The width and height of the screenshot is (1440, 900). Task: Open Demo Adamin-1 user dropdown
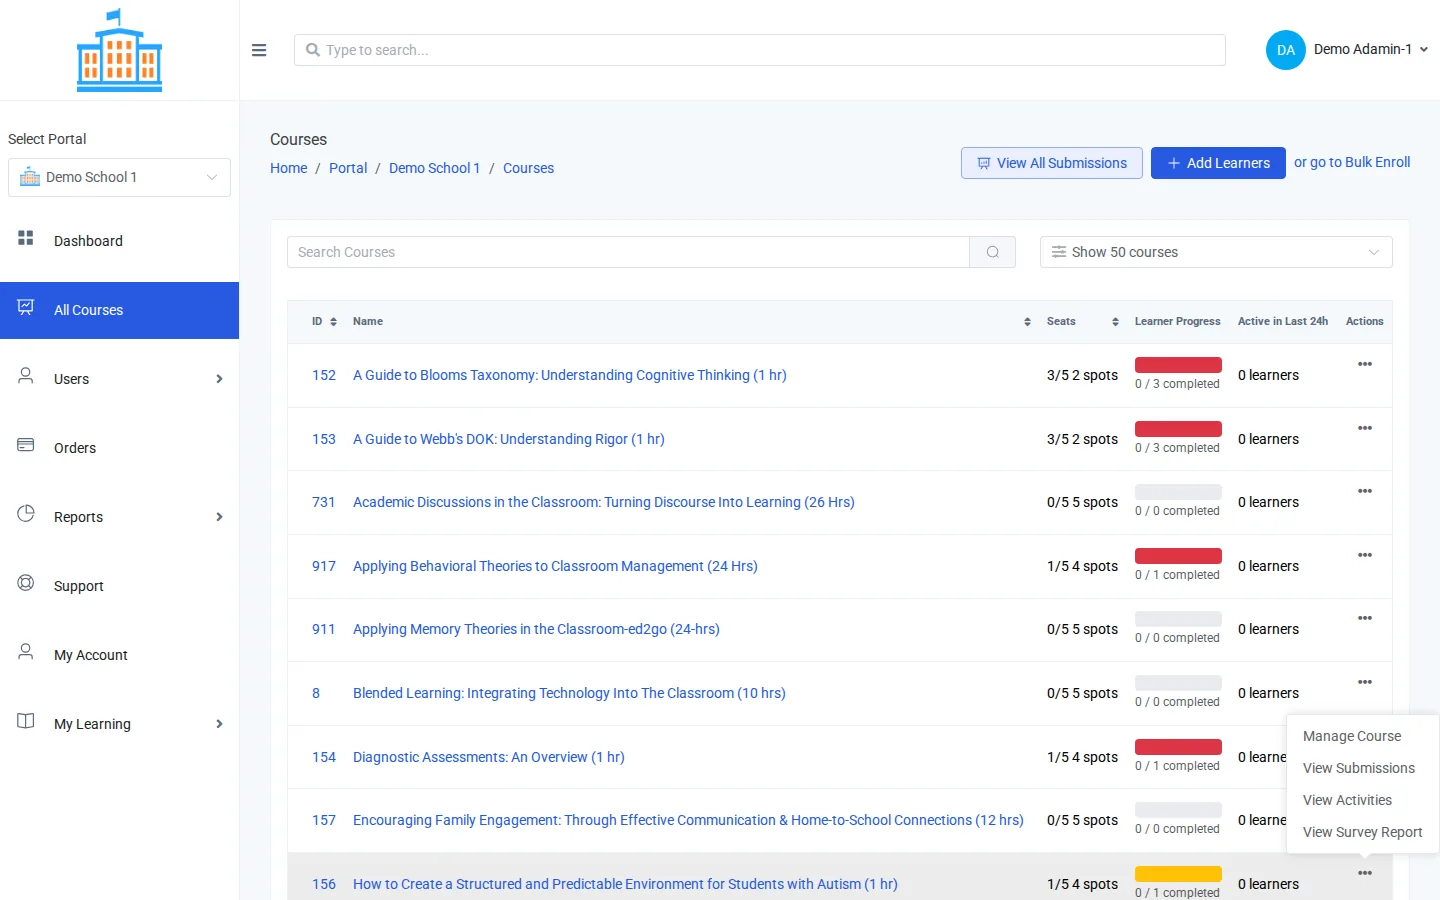click(1371, 49)
